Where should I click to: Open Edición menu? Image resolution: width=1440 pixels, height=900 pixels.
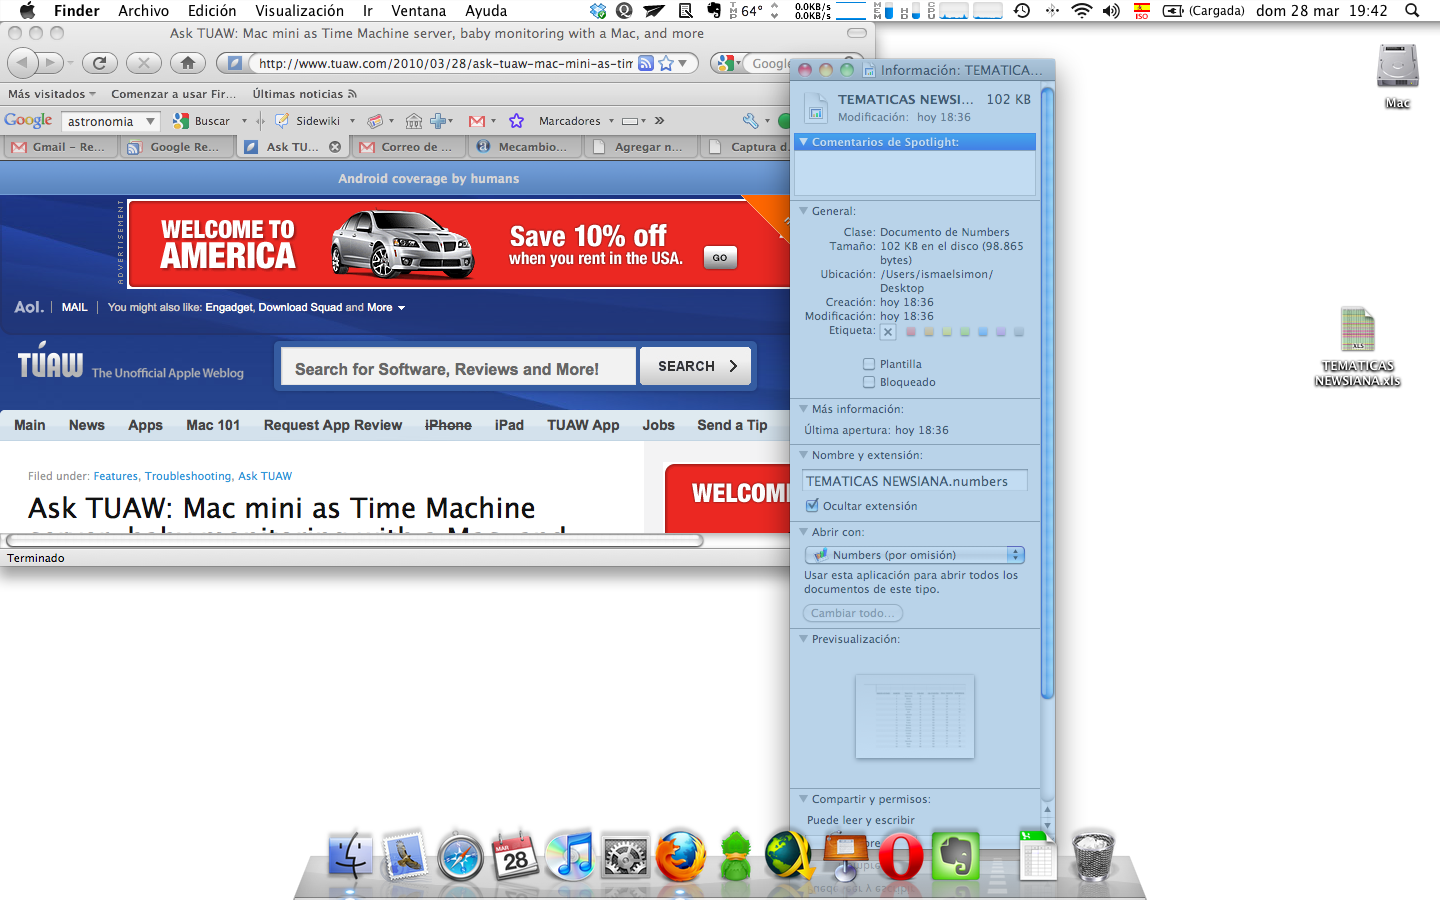(x=212, y=11)
